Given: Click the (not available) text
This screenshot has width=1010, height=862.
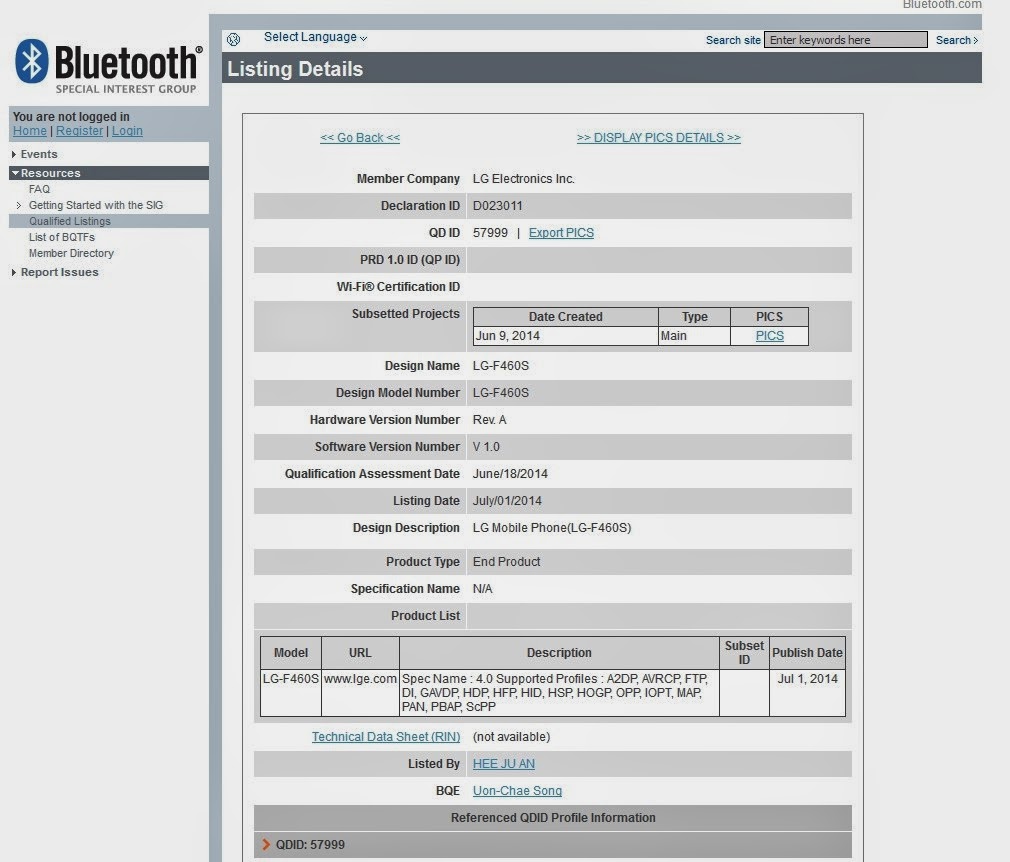Looking at the screenshot, I should coord(511,737).
